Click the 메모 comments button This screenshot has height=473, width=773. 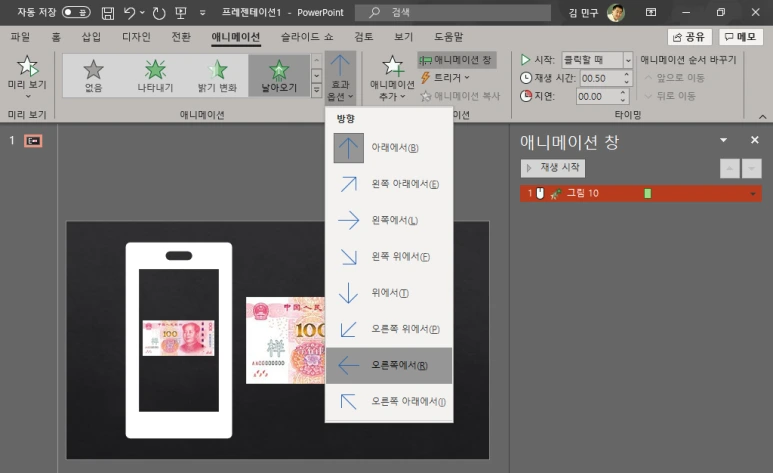[x=740, y=37]
